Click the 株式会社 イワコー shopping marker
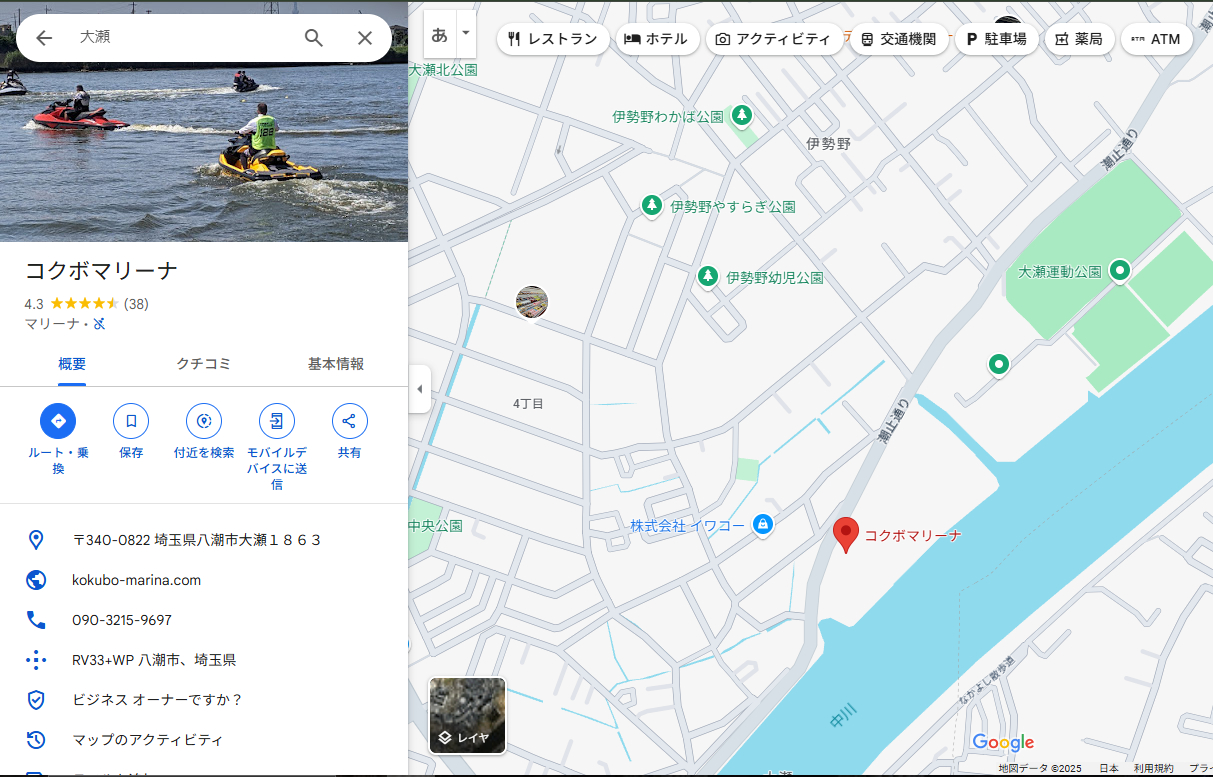Viewport: 1213px width, 777px height. pyautogui.click(x=763, y=524)
